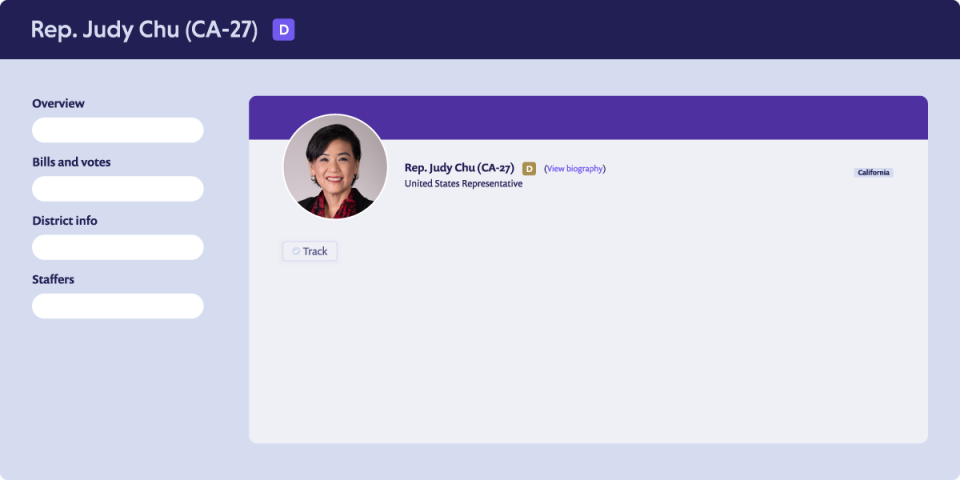Open the View biography link
Image resolution: width=960 pixels, height=480 pixels.
coord(575,169)
